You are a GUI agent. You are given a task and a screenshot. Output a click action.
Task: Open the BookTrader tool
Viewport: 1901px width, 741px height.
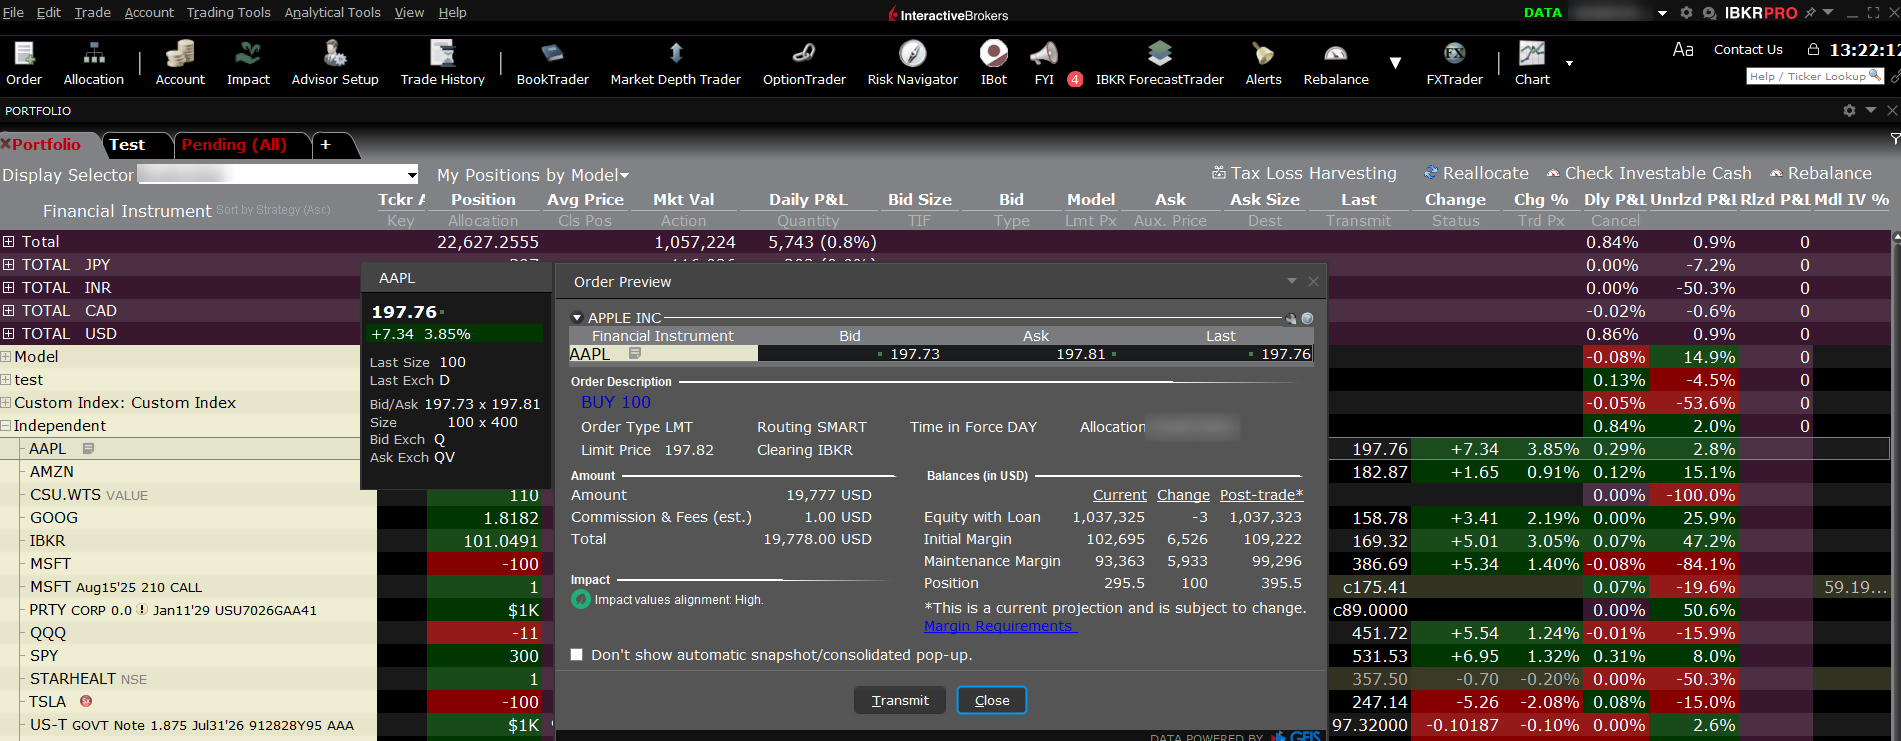552,63
